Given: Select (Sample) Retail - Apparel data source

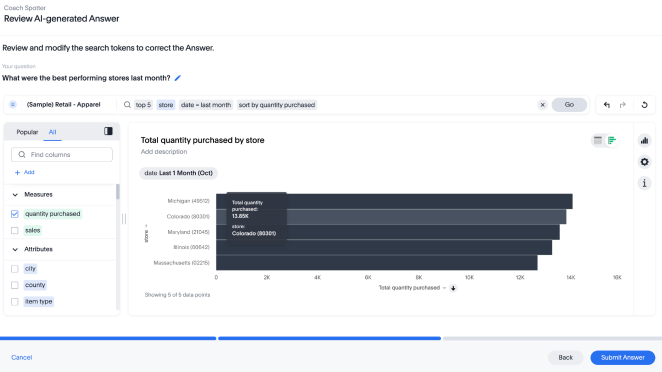Looking at the screenshot, I should pyautogui.click(x=63, y=105).
